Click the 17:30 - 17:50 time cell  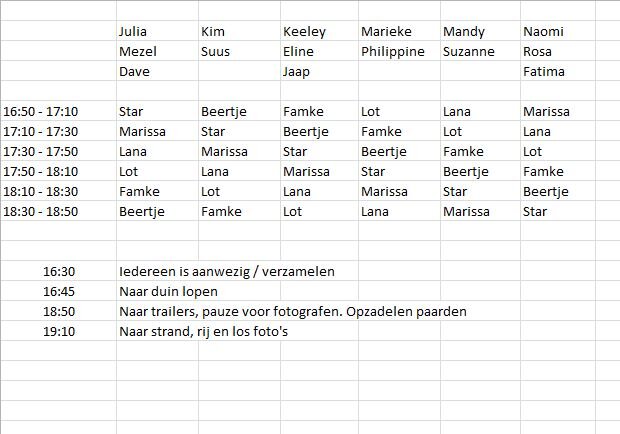click(x=59, y=151)
